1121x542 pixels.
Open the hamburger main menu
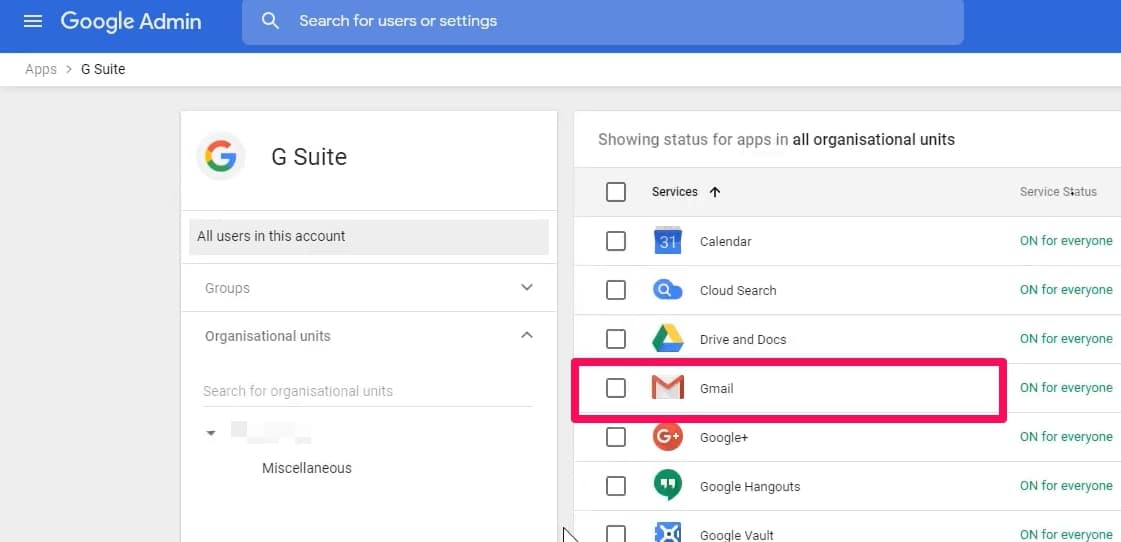tap(33, 21)
